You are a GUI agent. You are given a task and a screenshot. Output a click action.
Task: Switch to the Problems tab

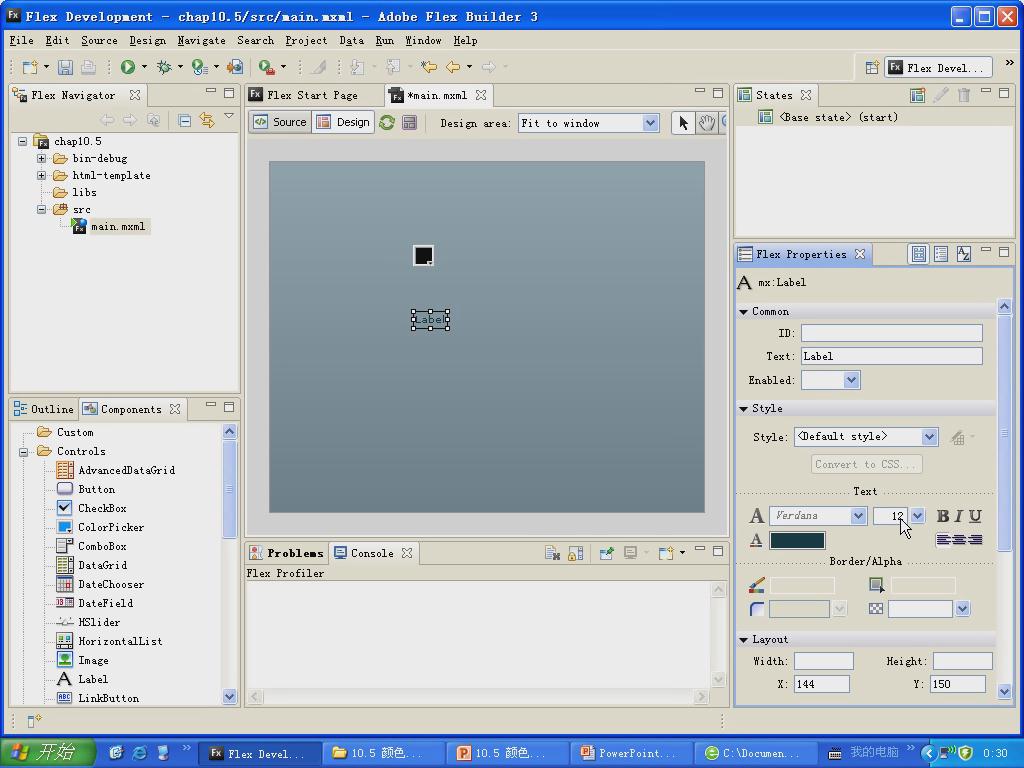[287, 553]
